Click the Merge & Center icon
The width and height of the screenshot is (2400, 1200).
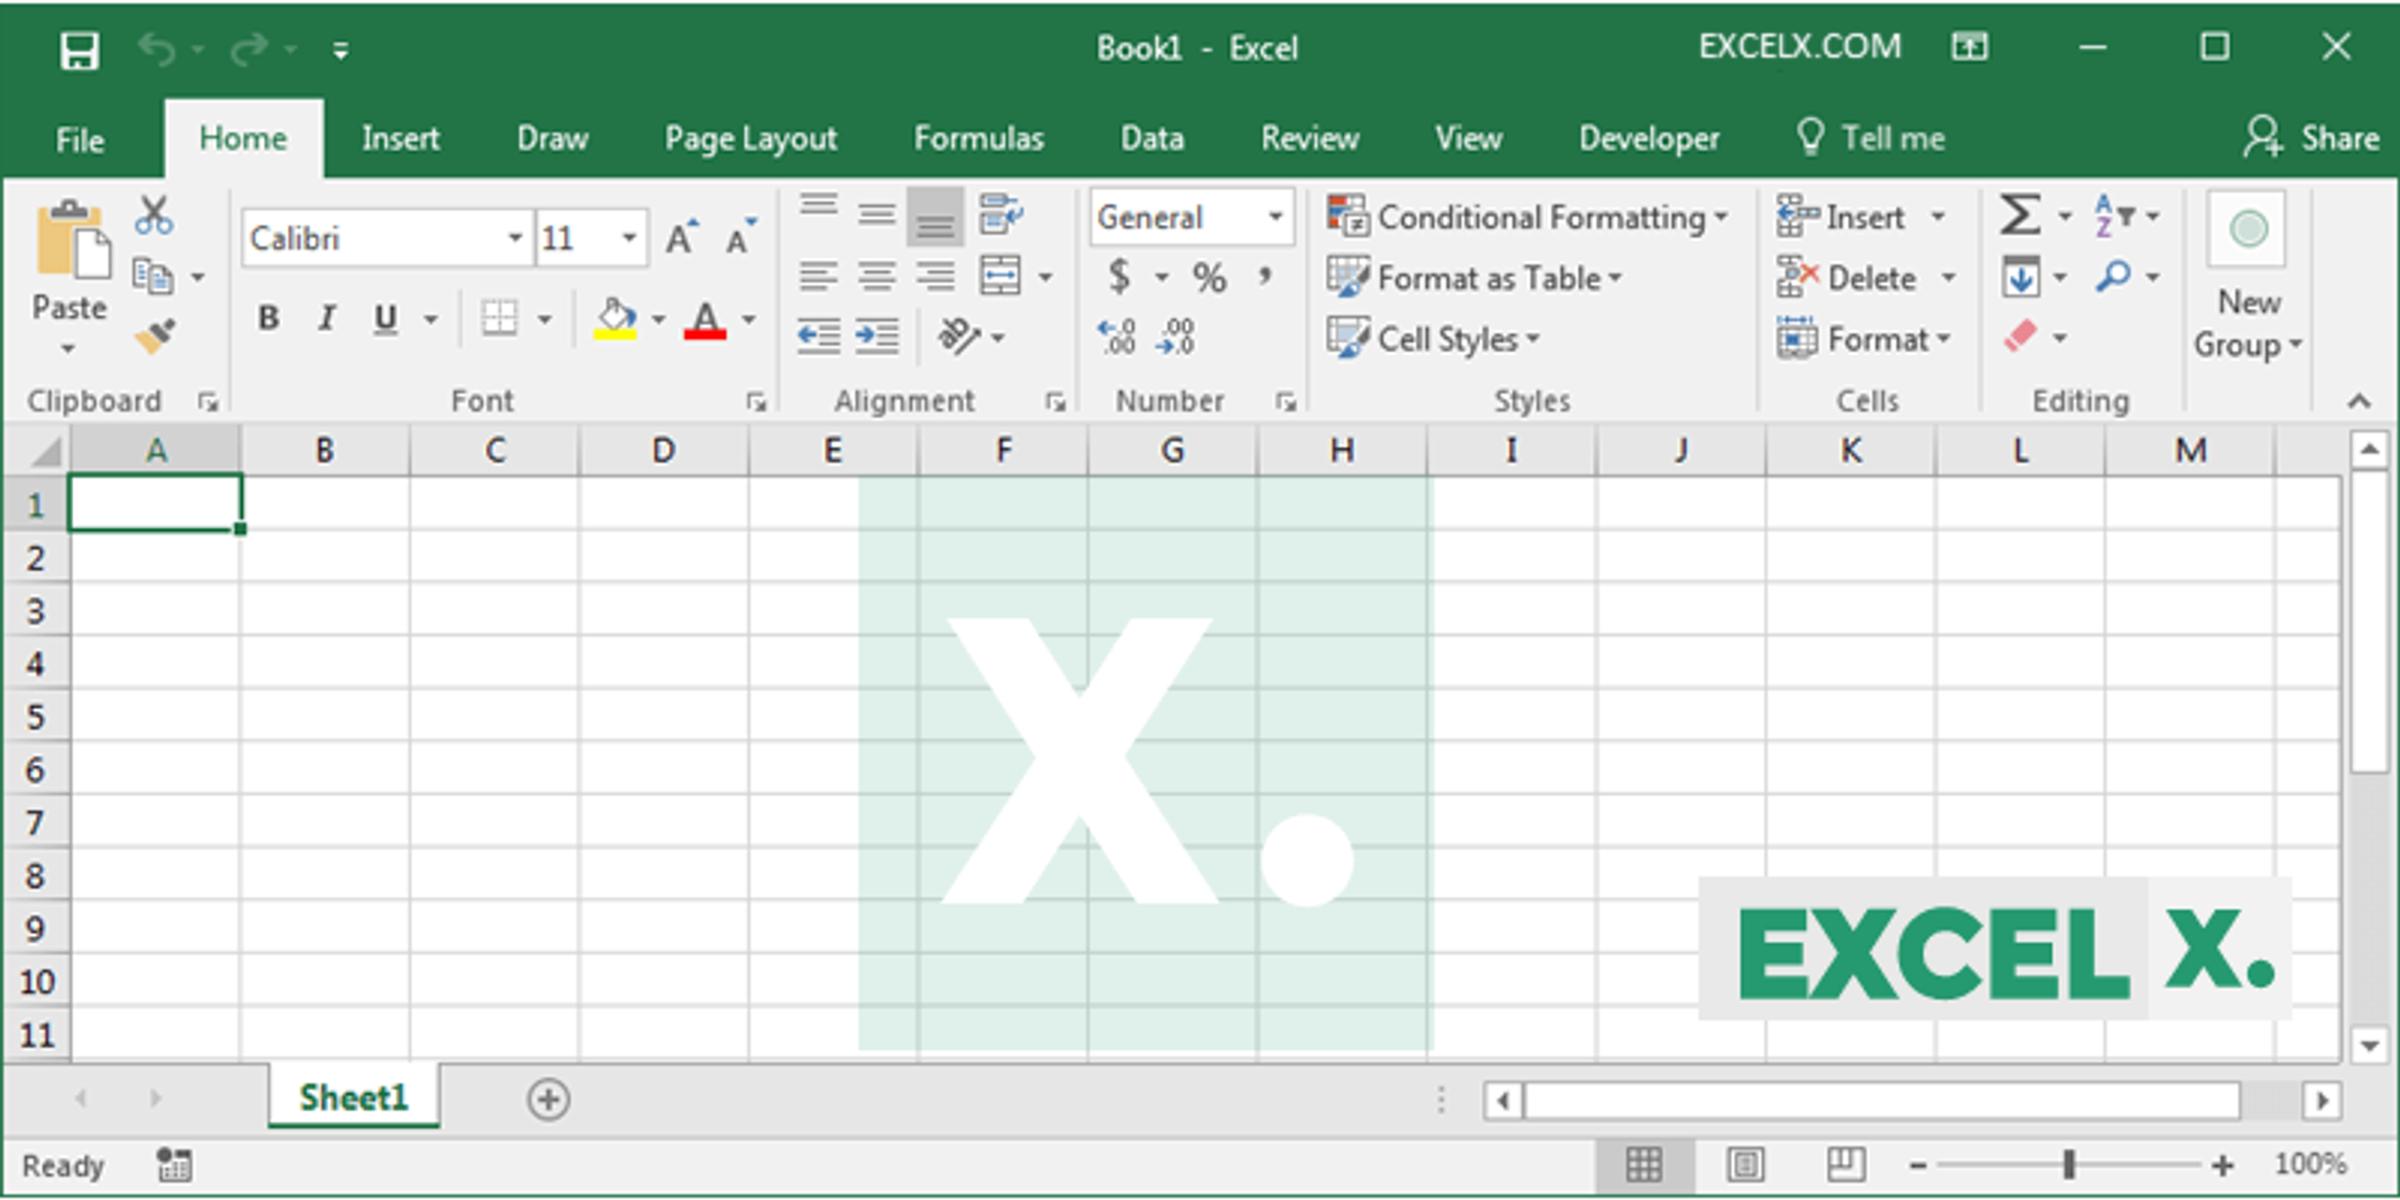click(1001, 275)
